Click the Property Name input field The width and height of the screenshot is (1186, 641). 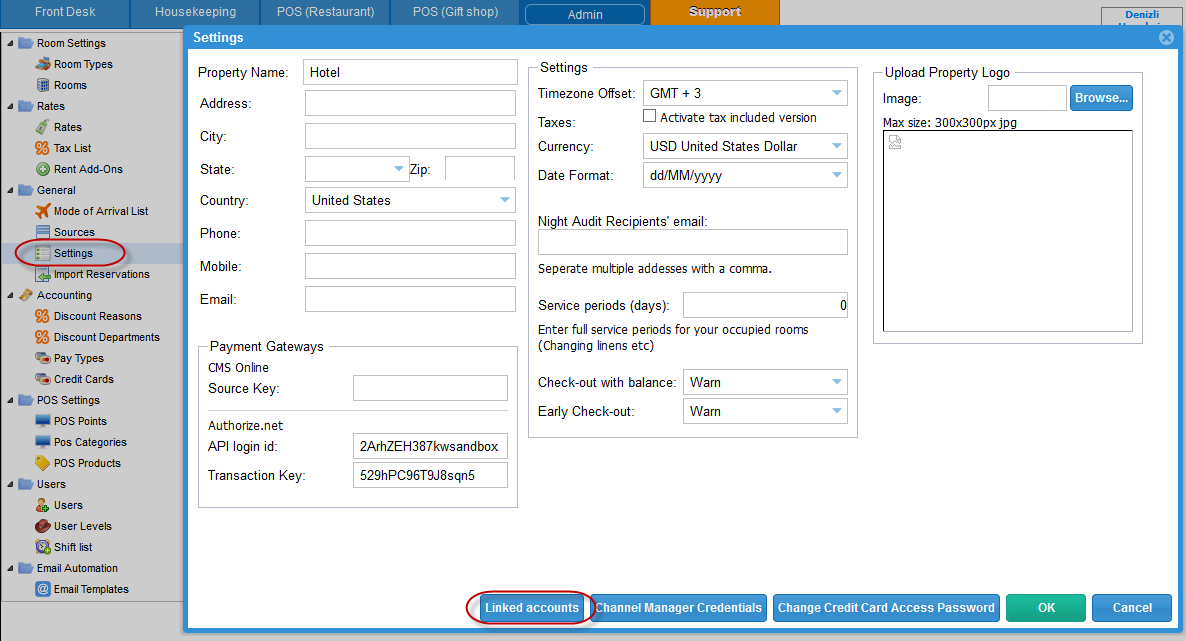click(408, 72)
